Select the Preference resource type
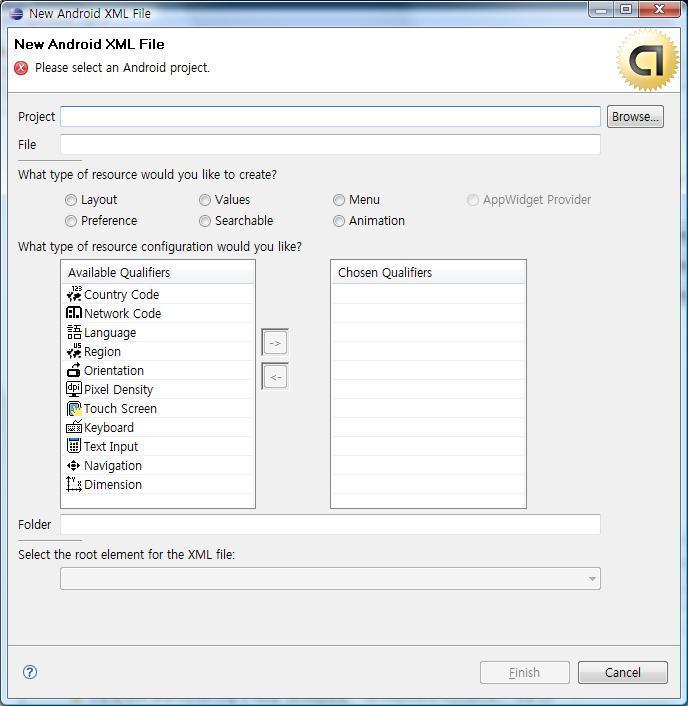Image resolution: width=688 pixels, height=706 pixels. pos(71,221)
